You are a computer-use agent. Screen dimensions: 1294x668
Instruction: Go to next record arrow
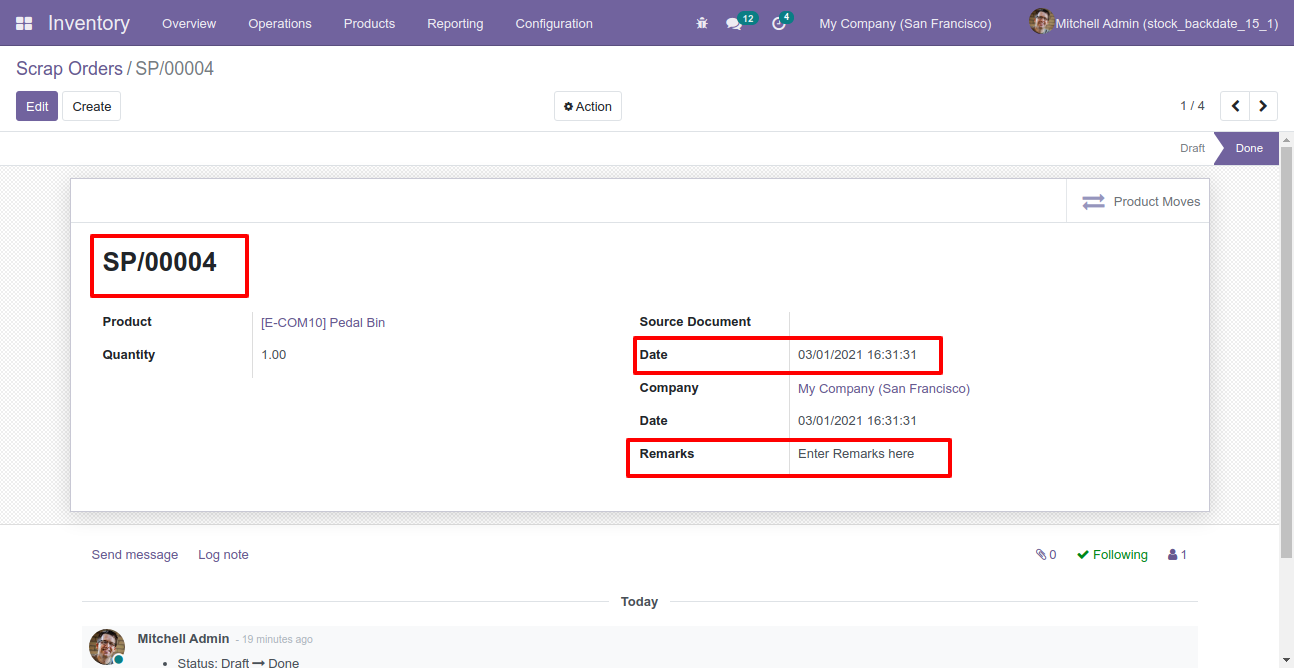(x=1264, y=106)
